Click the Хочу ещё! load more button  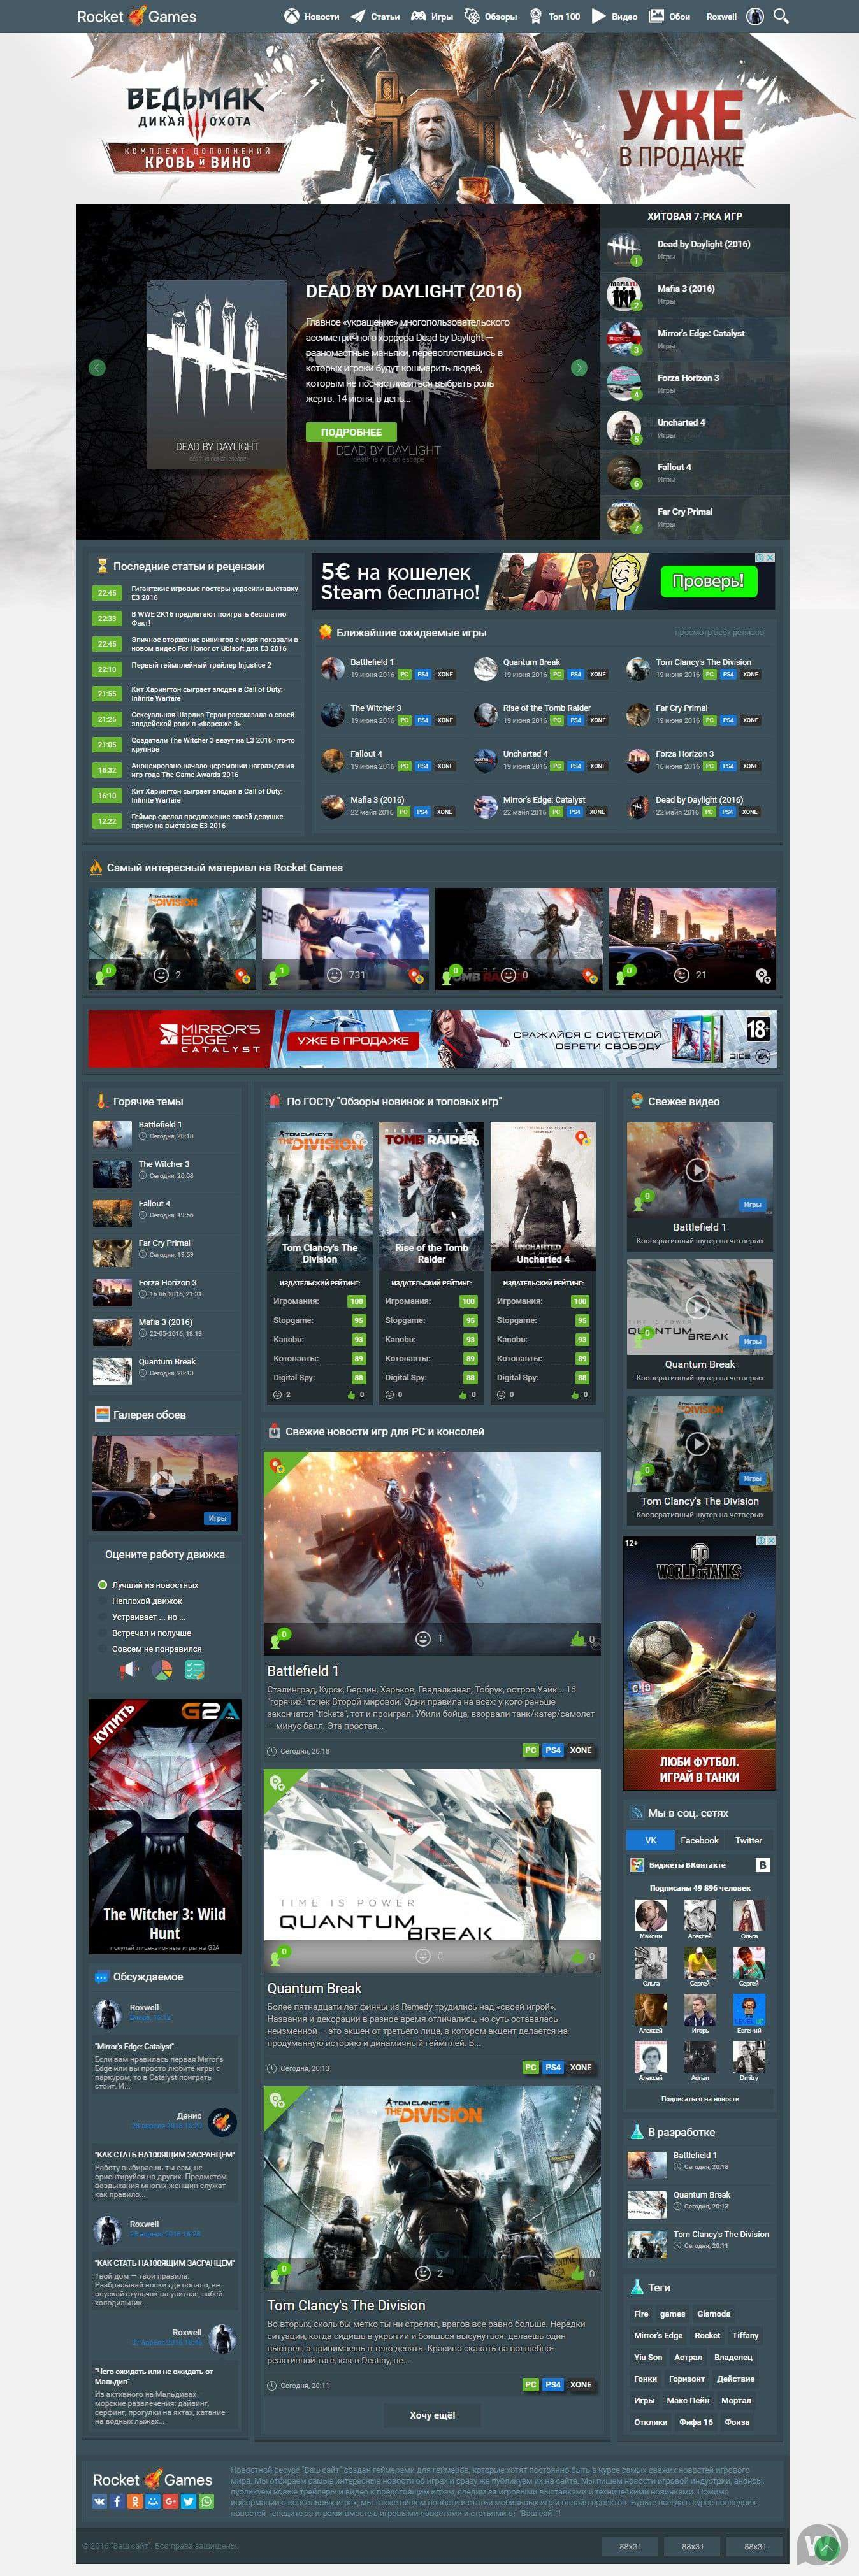pyautogui.click(x=432, y=2415)
